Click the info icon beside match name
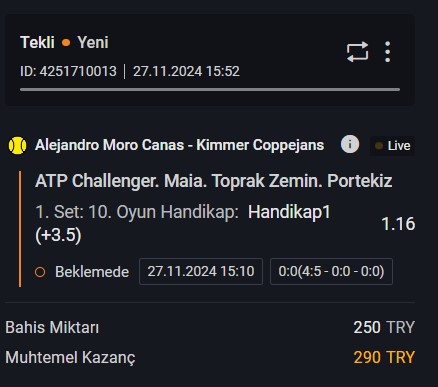This screenshot has height=387, width=438. [x=350, y=144]
